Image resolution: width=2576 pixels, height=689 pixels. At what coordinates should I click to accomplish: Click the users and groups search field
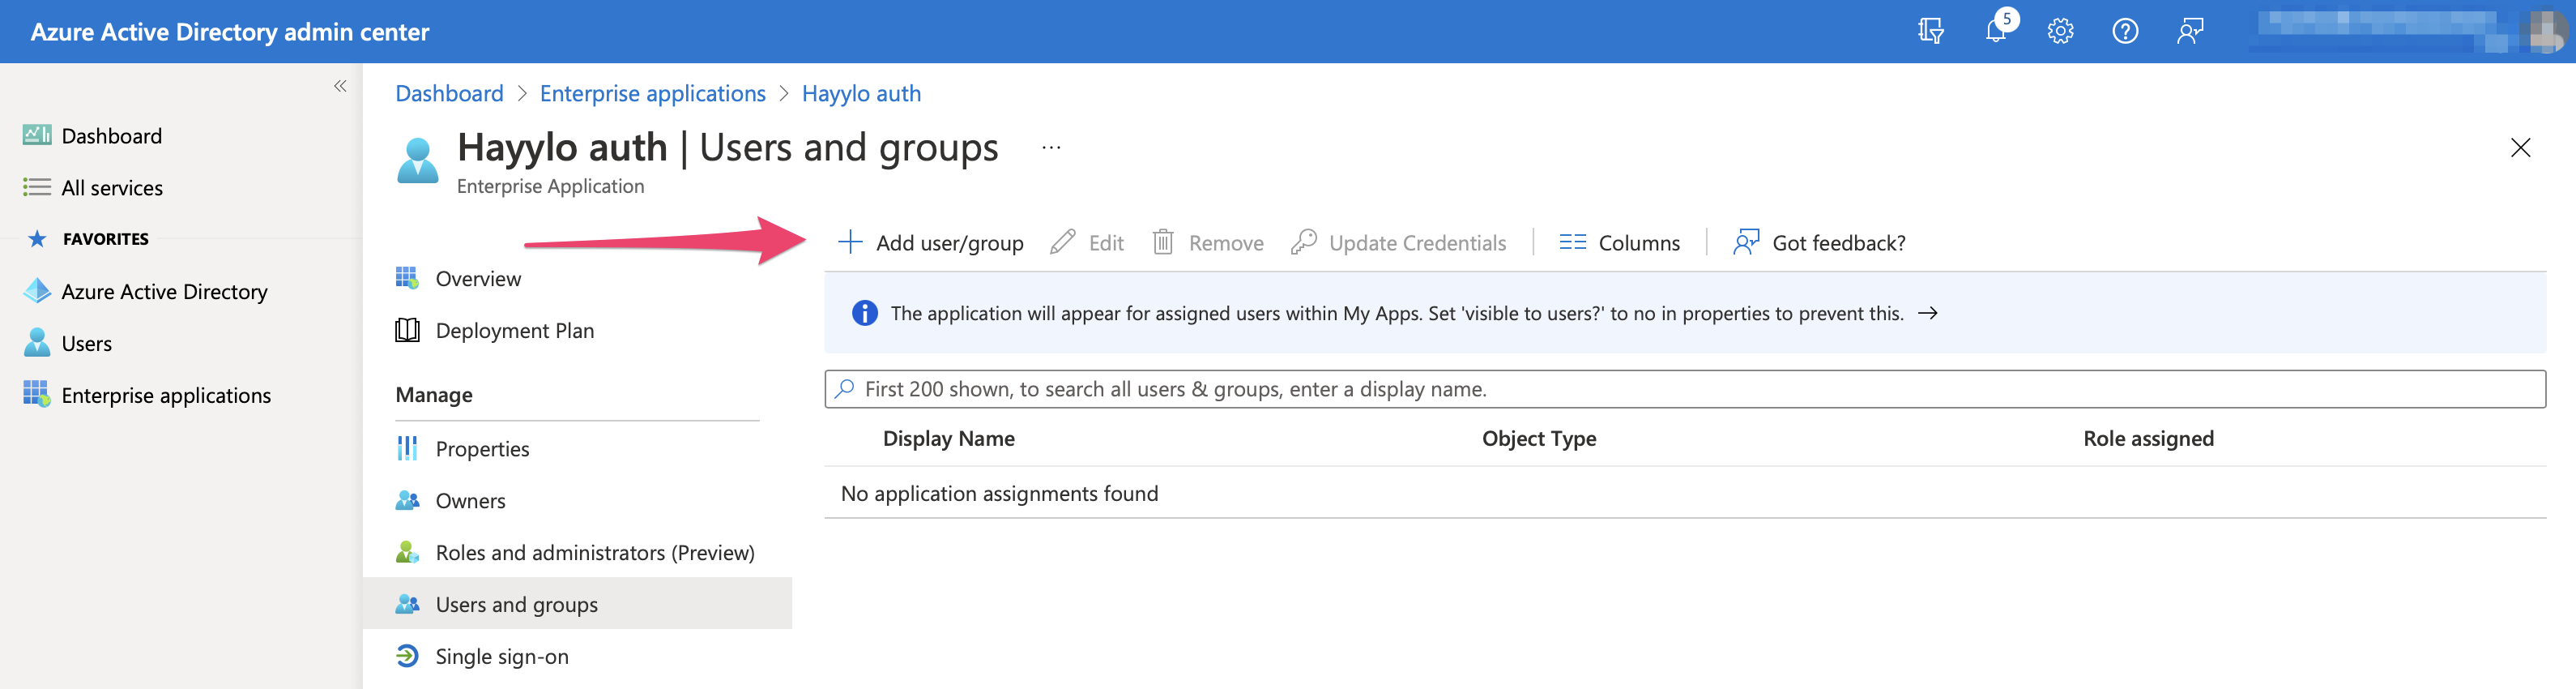pos(1684,389)
